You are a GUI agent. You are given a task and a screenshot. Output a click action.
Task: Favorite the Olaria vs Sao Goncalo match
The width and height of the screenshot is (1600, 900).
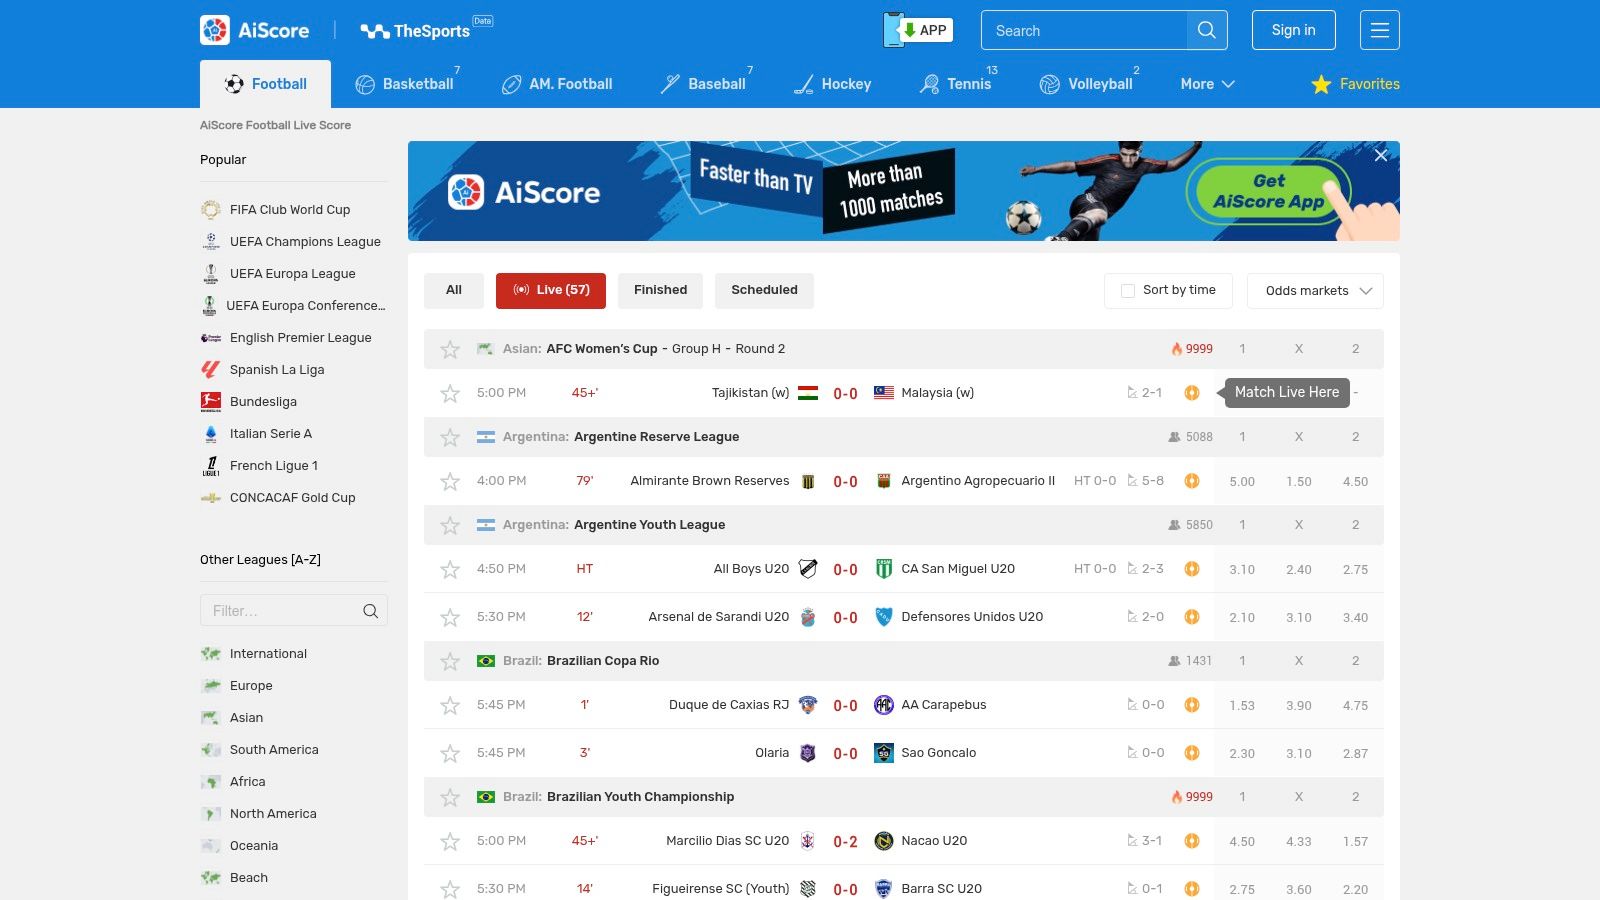pos(449,752)
